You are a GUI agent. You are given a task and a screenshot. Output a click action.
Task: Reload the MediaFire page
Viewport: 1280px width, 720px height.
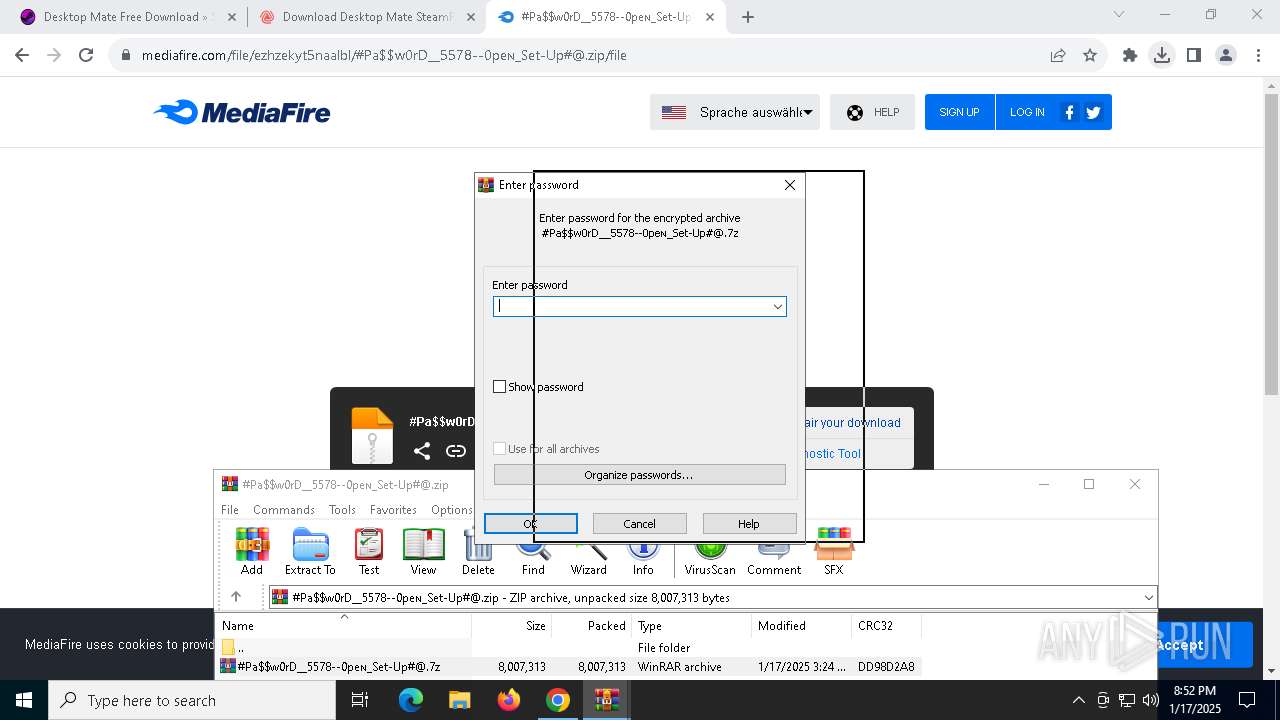point(86,55)
